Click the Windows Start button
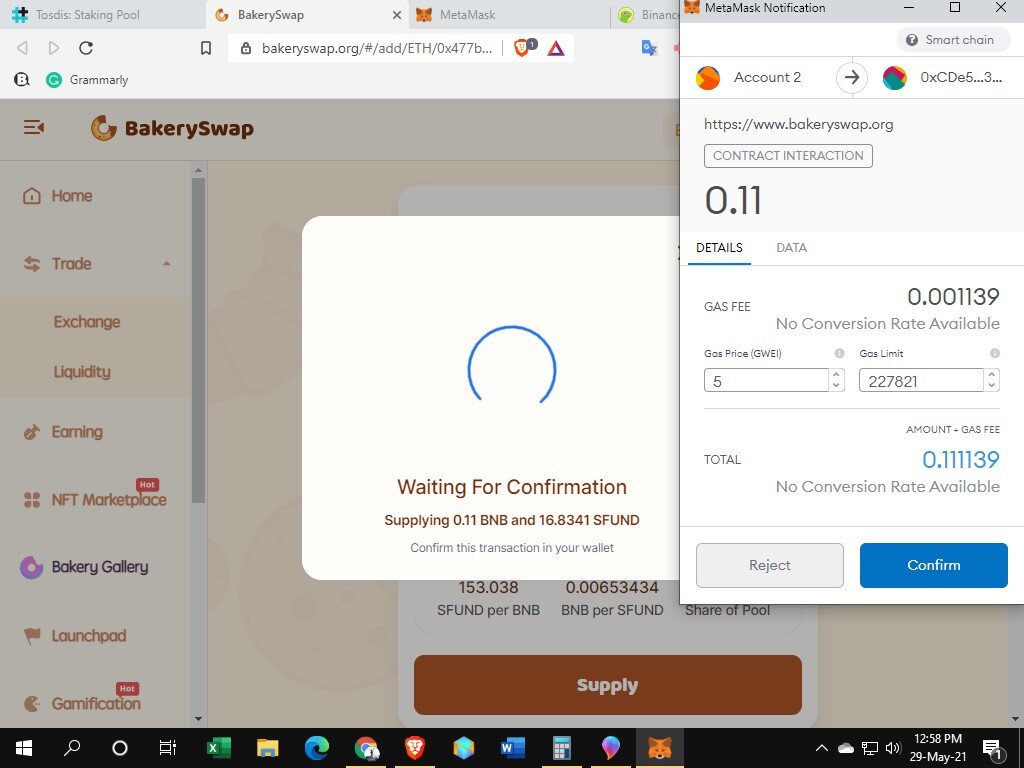 [24, 748]
